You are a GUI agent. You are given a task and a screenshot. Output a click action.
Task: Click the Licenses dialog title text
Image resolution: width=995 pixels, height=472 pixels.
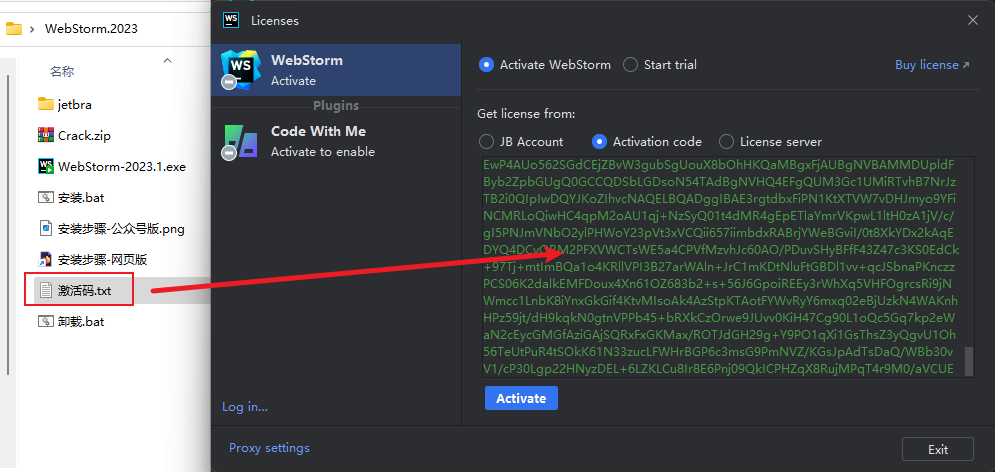point(275,21)
